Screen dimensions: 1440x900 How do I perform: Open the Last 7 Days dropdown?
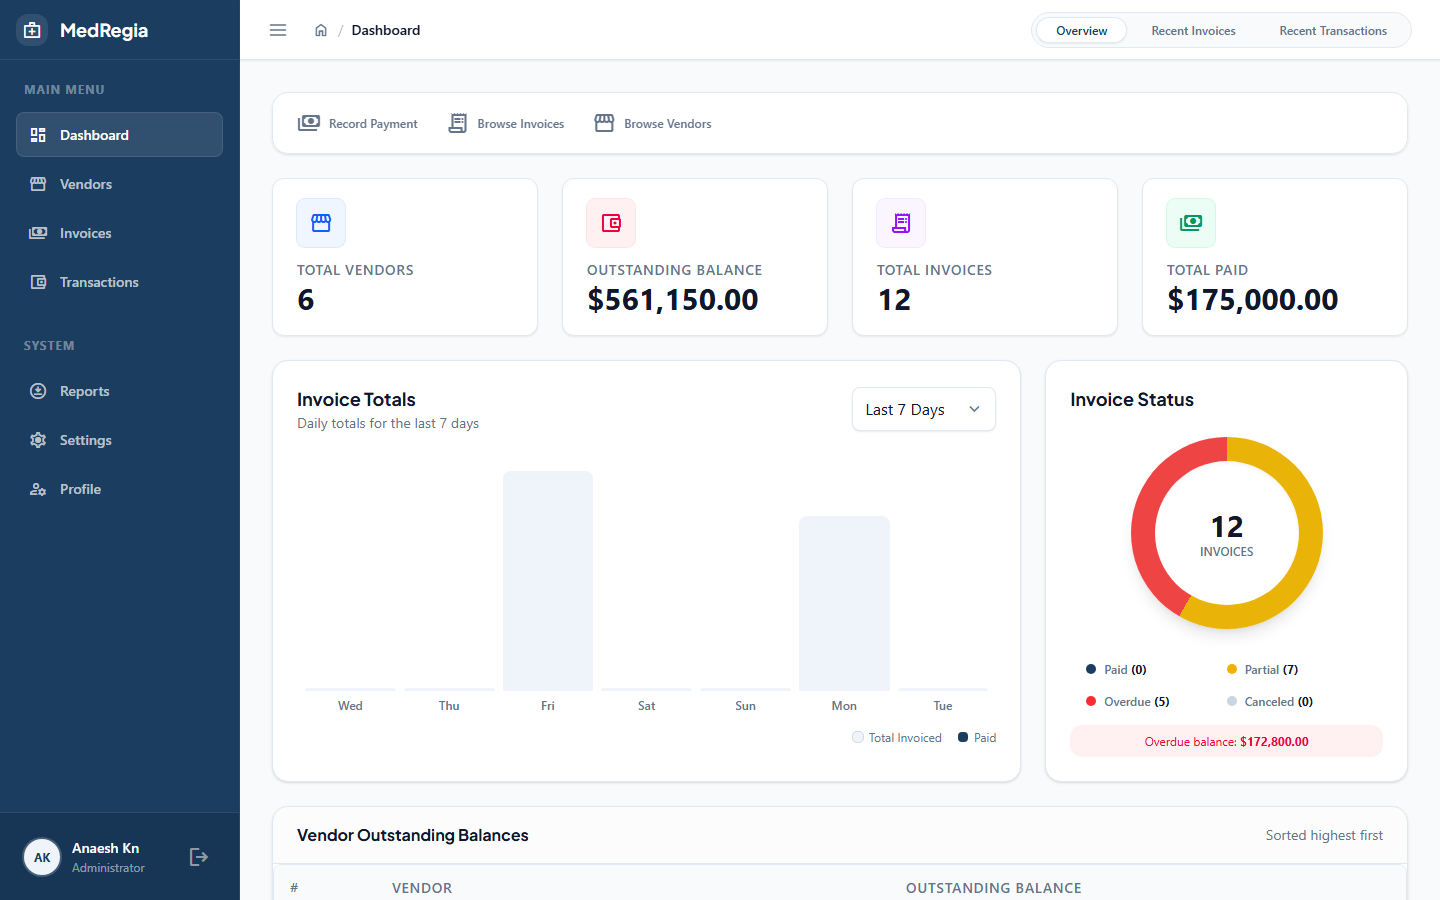[x=923, y=409]
